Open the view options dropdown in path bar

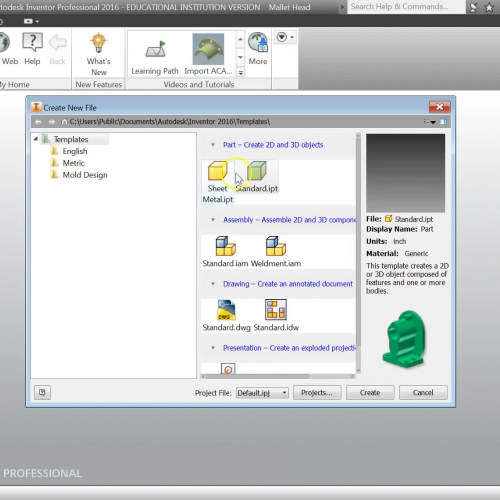(430, 122)
